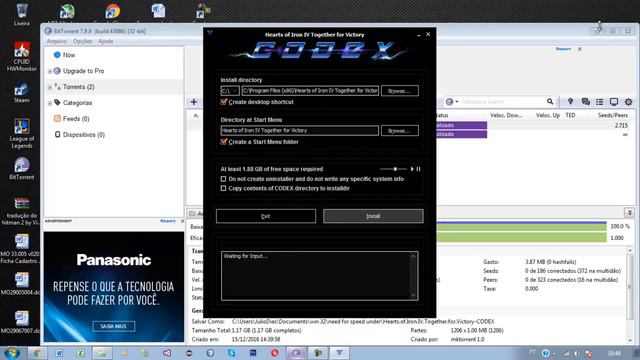Open MO29067007.doc desktop file
Image resolution: width=640 pixels, height=360 pixels.
[x=20, y=322]
